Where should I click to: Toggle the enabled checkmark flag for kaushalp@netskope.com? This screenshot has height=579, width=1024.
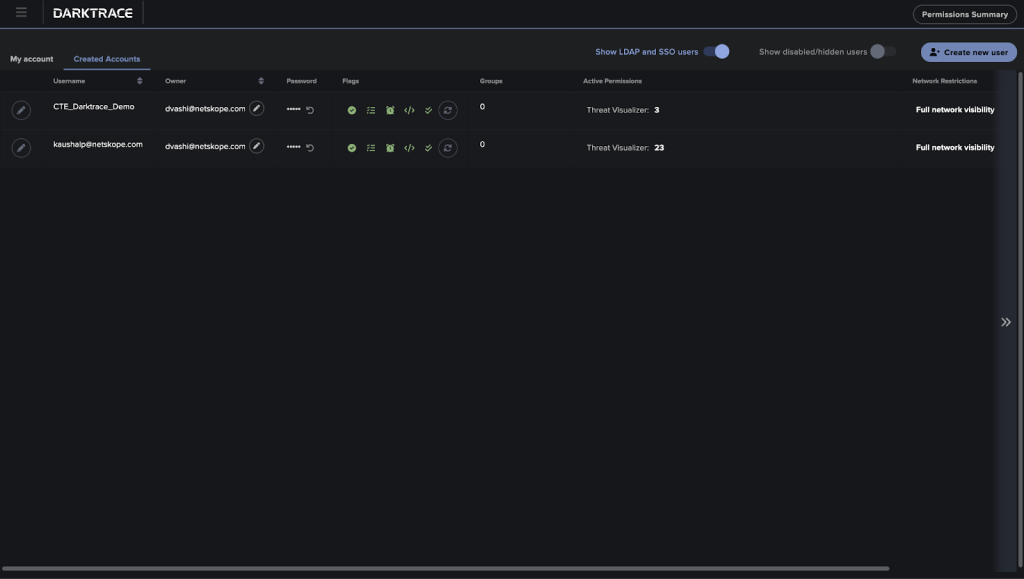pos(352,148)
